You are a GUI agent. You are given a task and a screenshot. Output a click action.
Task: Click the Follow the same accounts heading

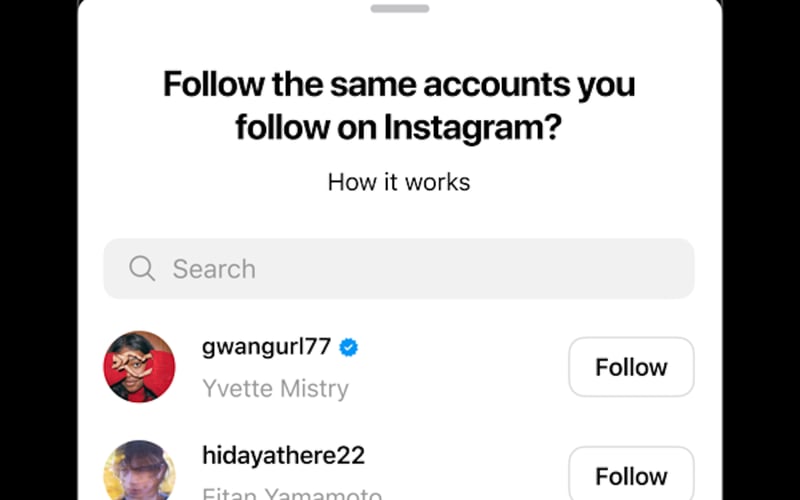tap(399, 84)
